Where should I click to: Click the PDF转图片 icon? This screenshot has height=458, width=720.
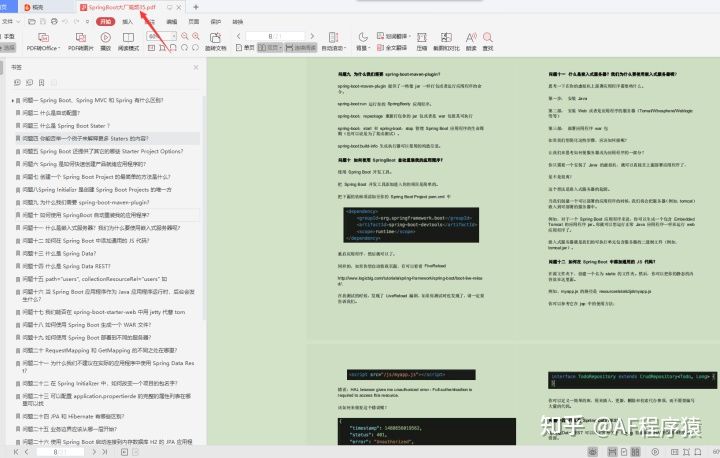[81, 38]
